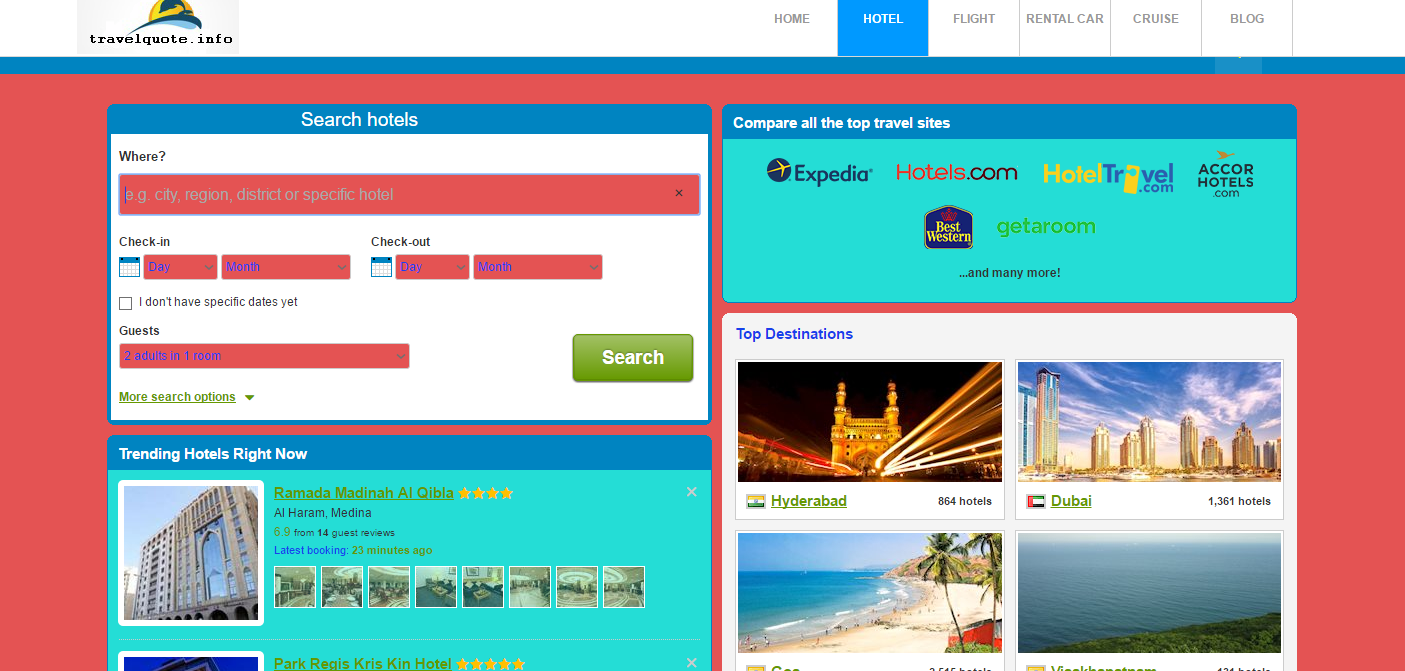
Task: Open the check-in Day dropdown
Action: (x=180, y=266)
